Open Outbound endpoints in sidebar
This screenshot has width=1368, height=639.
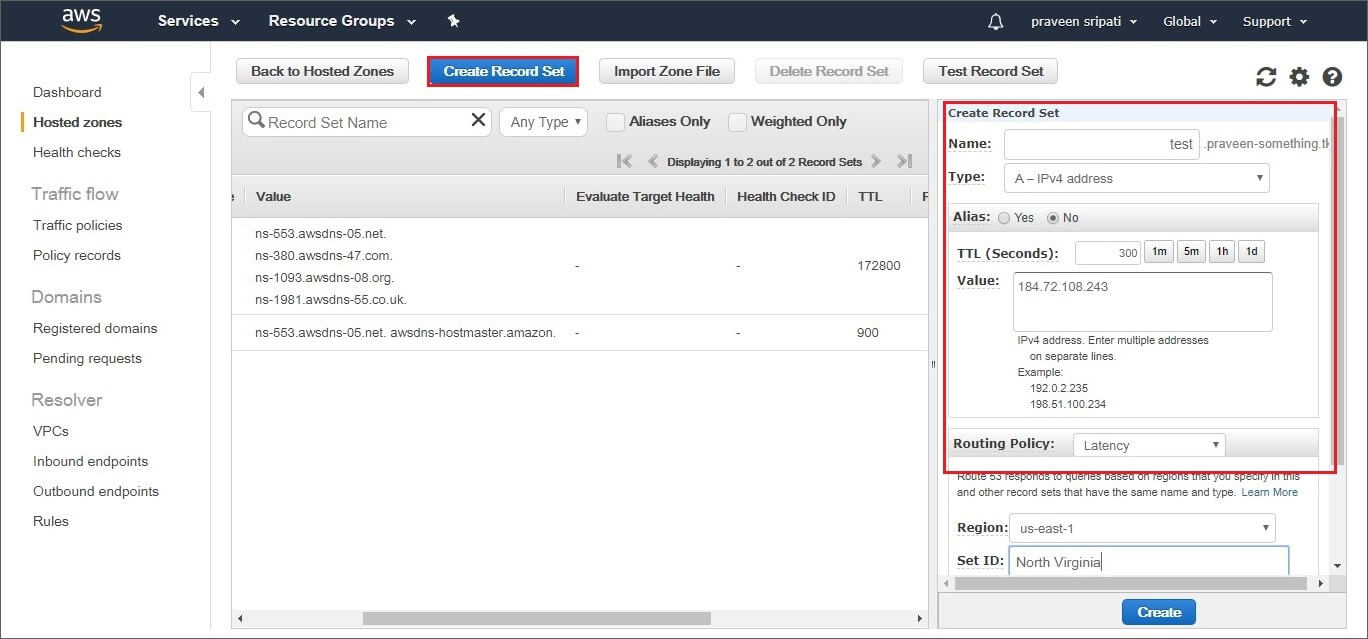96,491
